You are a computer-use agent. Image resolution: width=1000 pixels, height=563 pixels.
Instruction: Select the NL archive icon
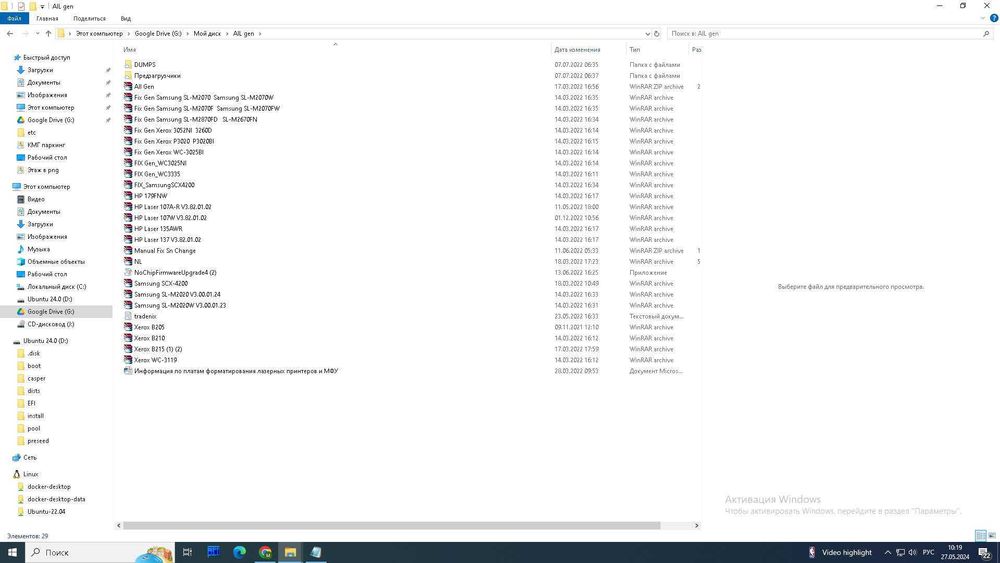(128, 261)
